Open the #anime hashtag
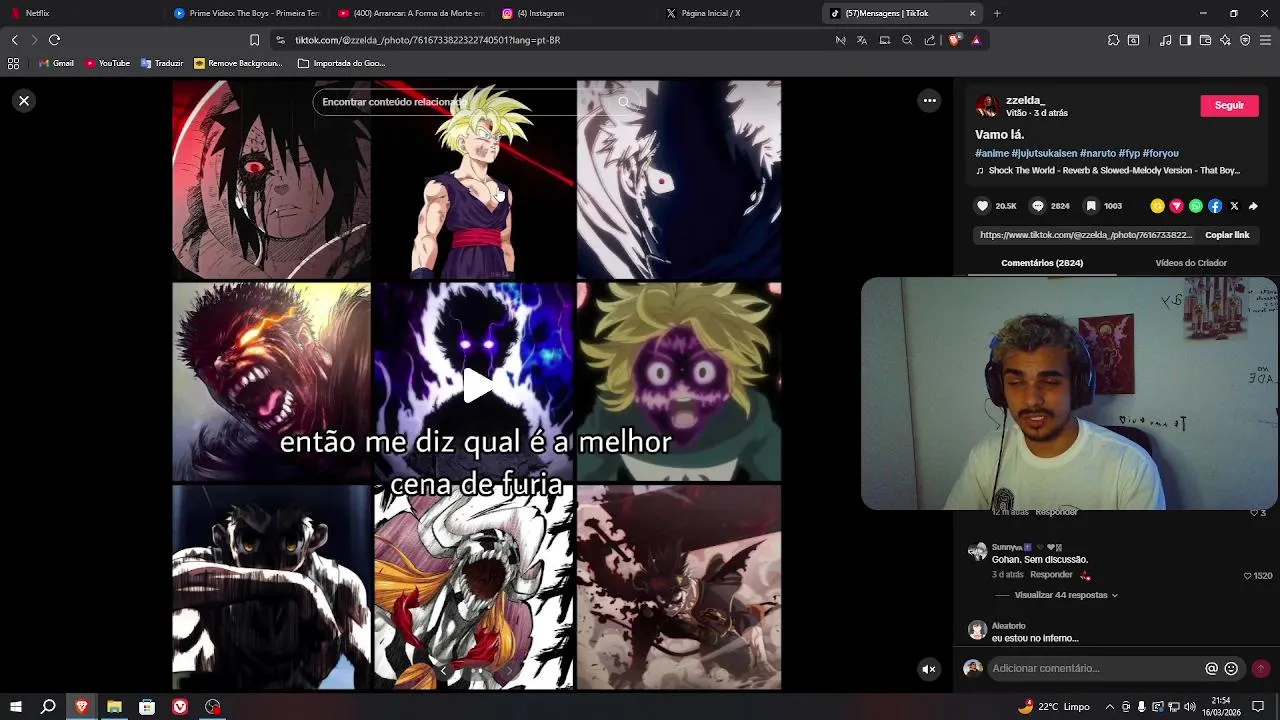 pyautogui.click(x=992, y=154)
